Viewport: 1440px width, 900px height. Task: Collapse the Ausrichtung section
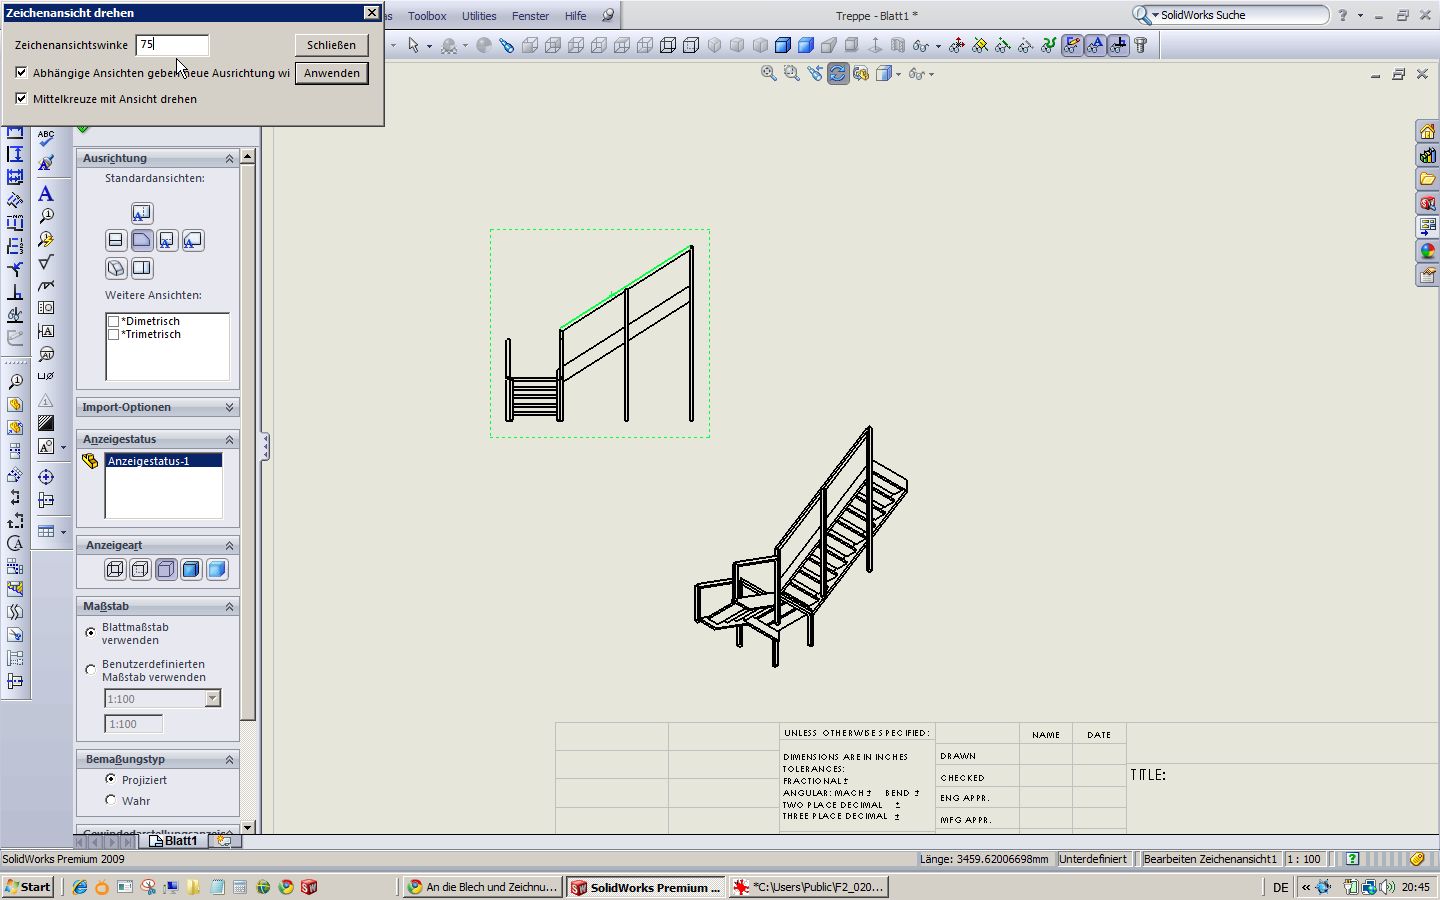(x=229, y=158)
